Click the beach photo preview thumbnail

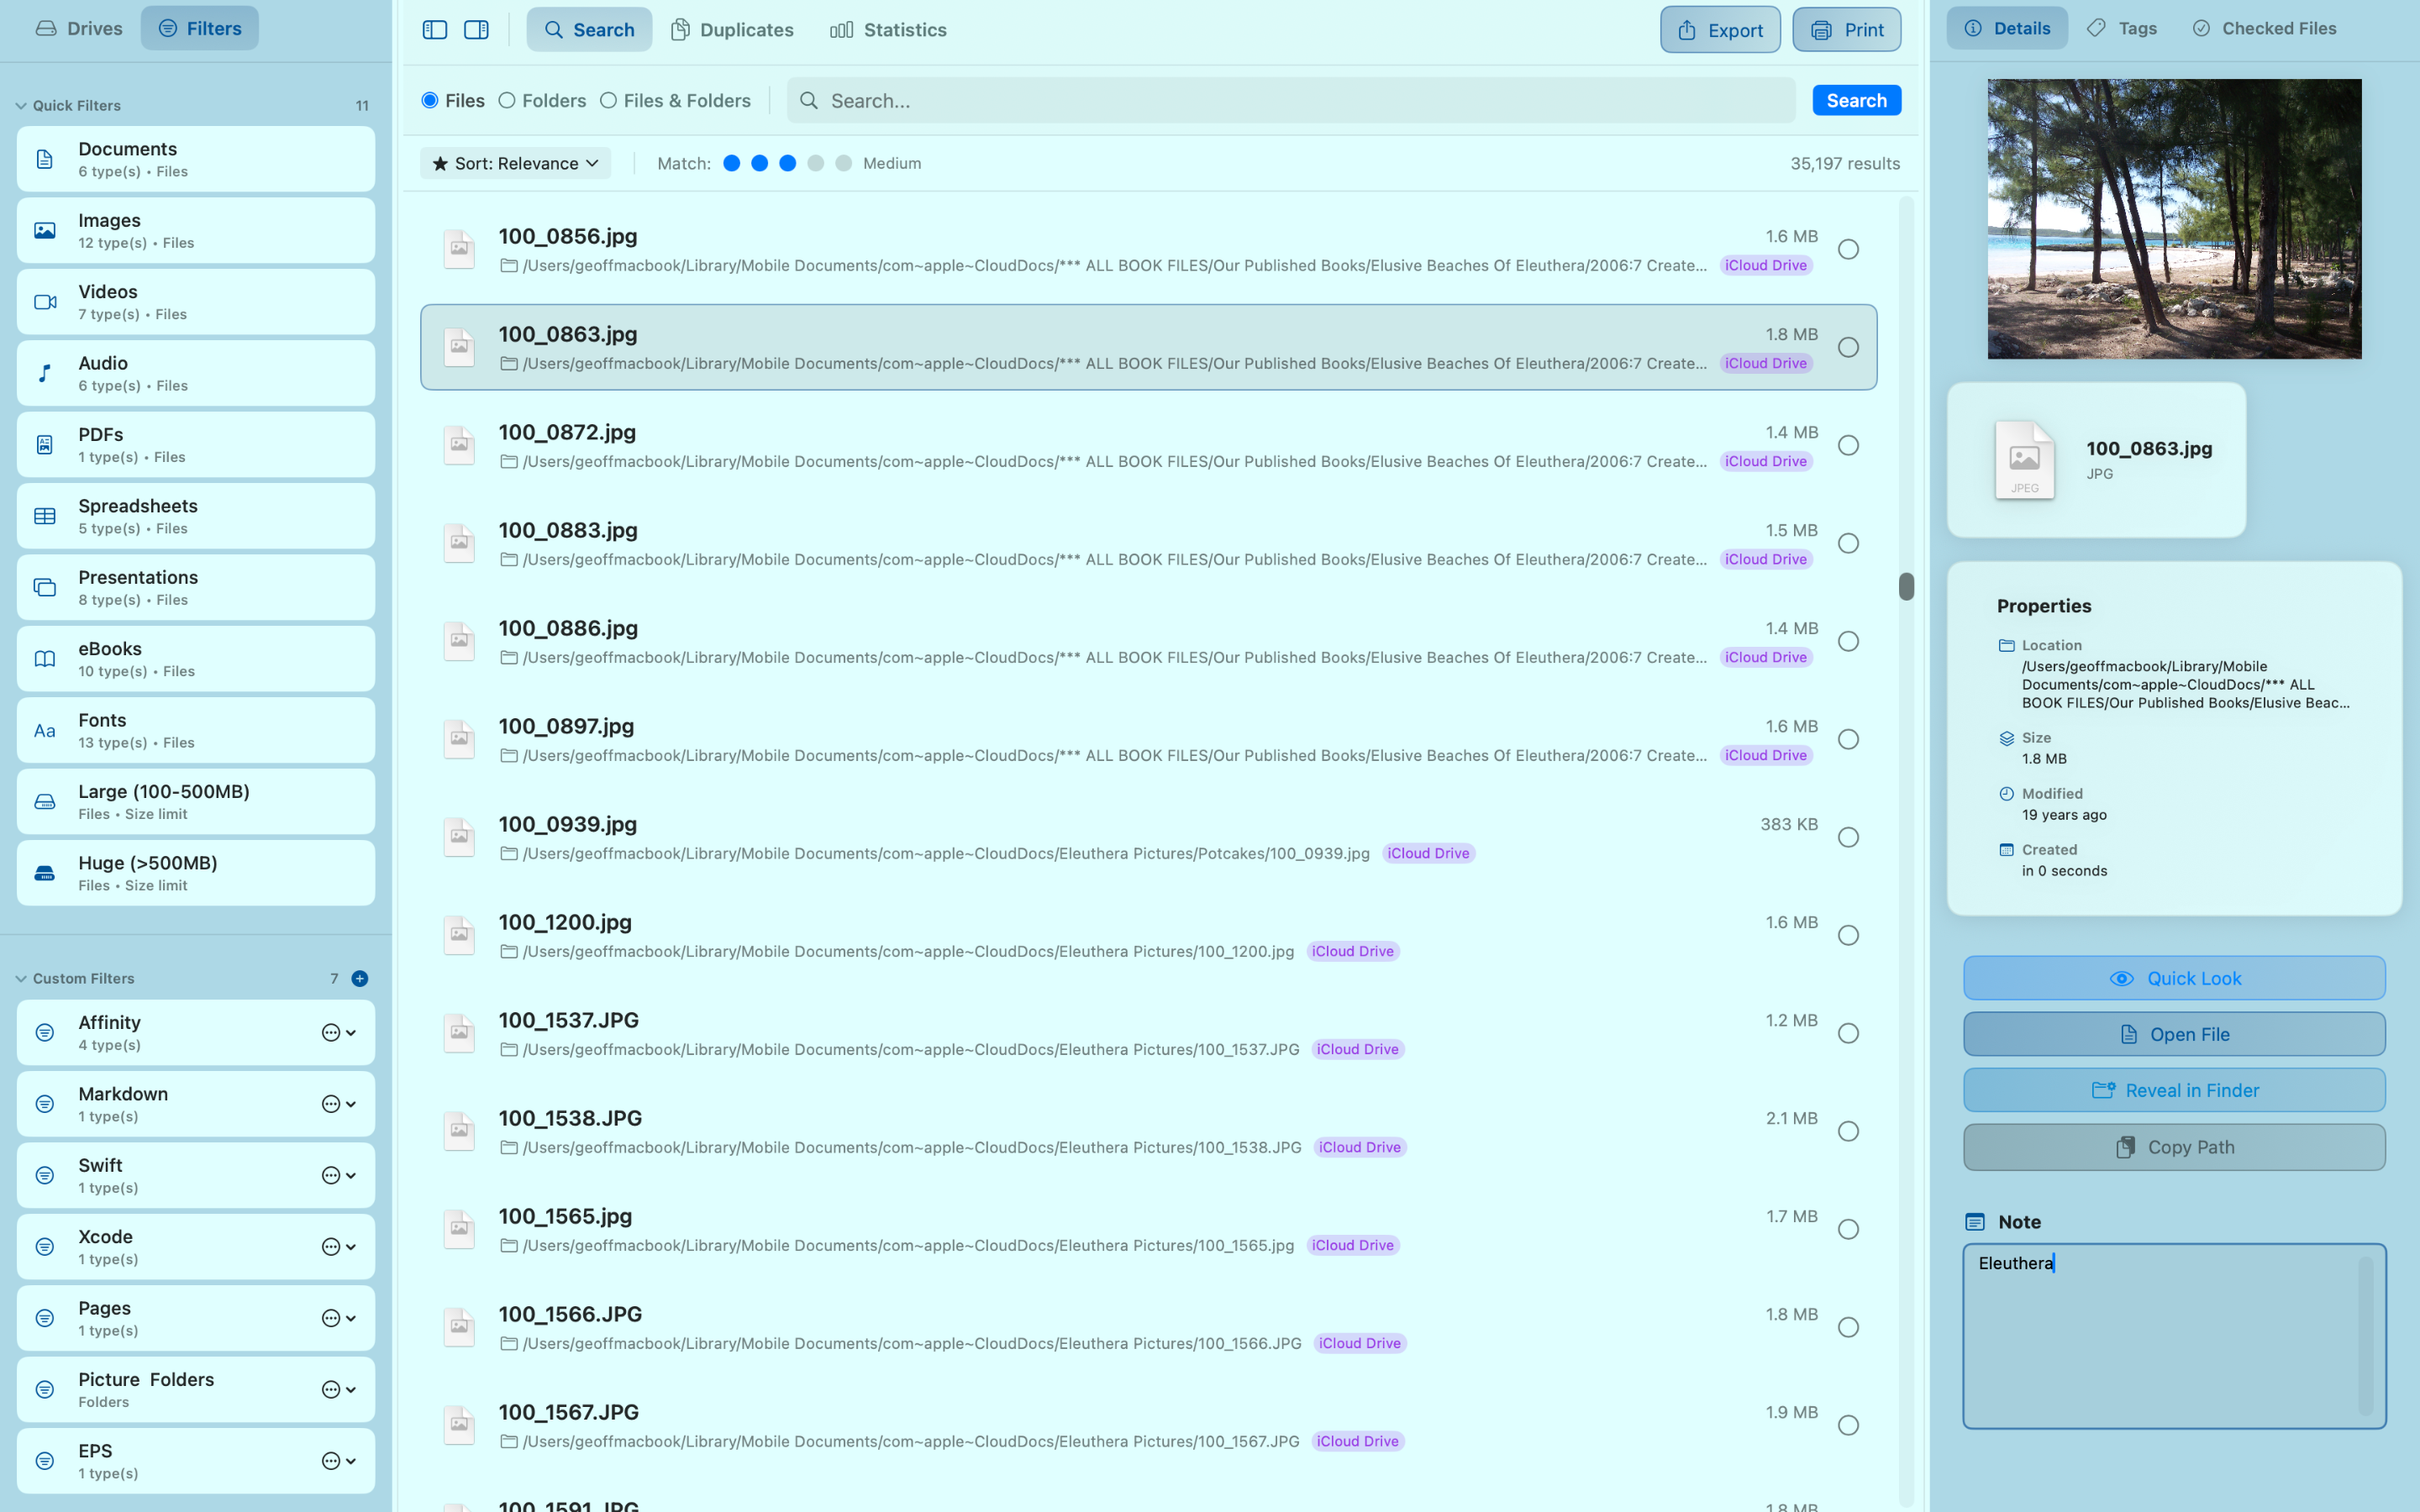click(2174, 219)
